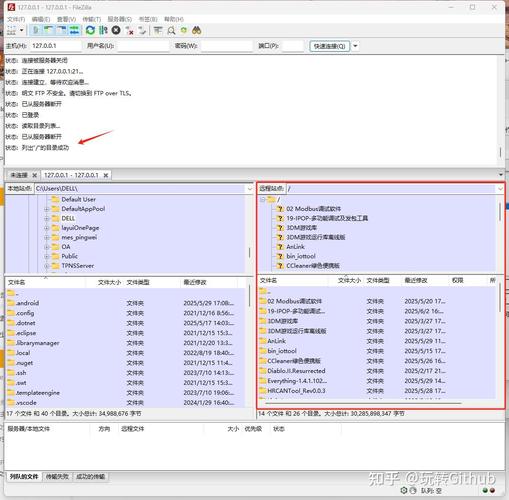This screenshot has height=500, width=509.
Task: Search for files with the binoculars icon
Action: [x=197, y=31]
